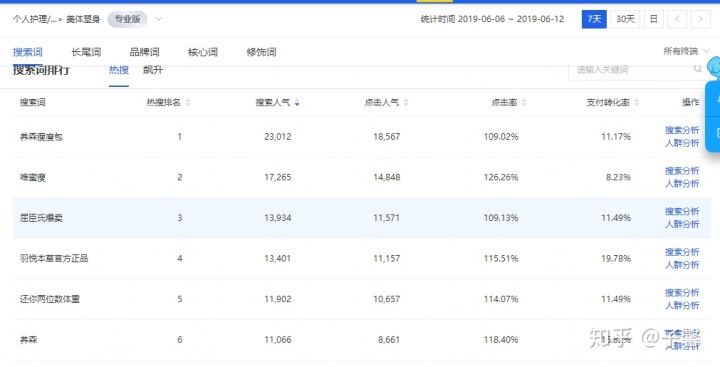Expand the 专业版 version dropdown chevron
The width and height of the screenshot is (720, 367).
point(158,19)
